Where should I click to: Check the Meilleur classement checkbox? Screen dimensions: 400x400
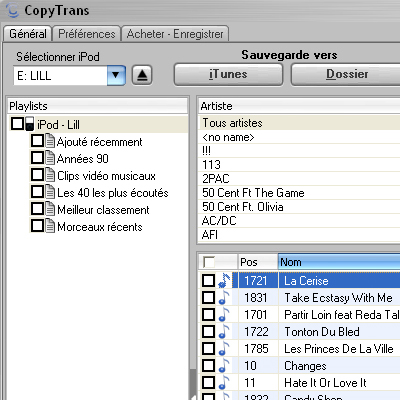37,209
